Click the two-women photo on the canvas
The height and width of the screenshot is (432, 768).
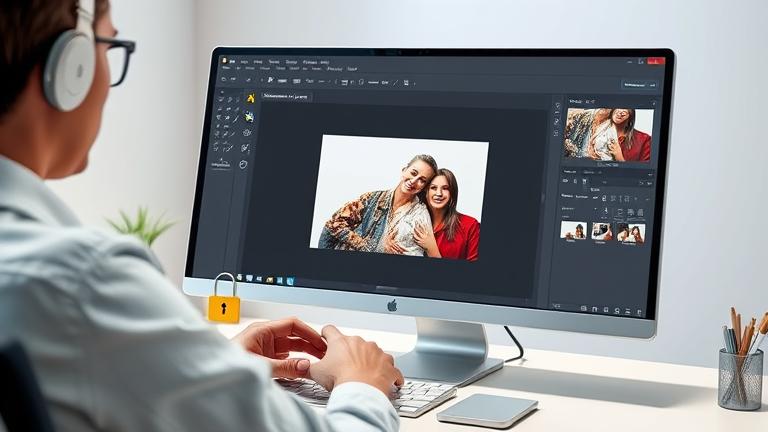tap(399, 197)
